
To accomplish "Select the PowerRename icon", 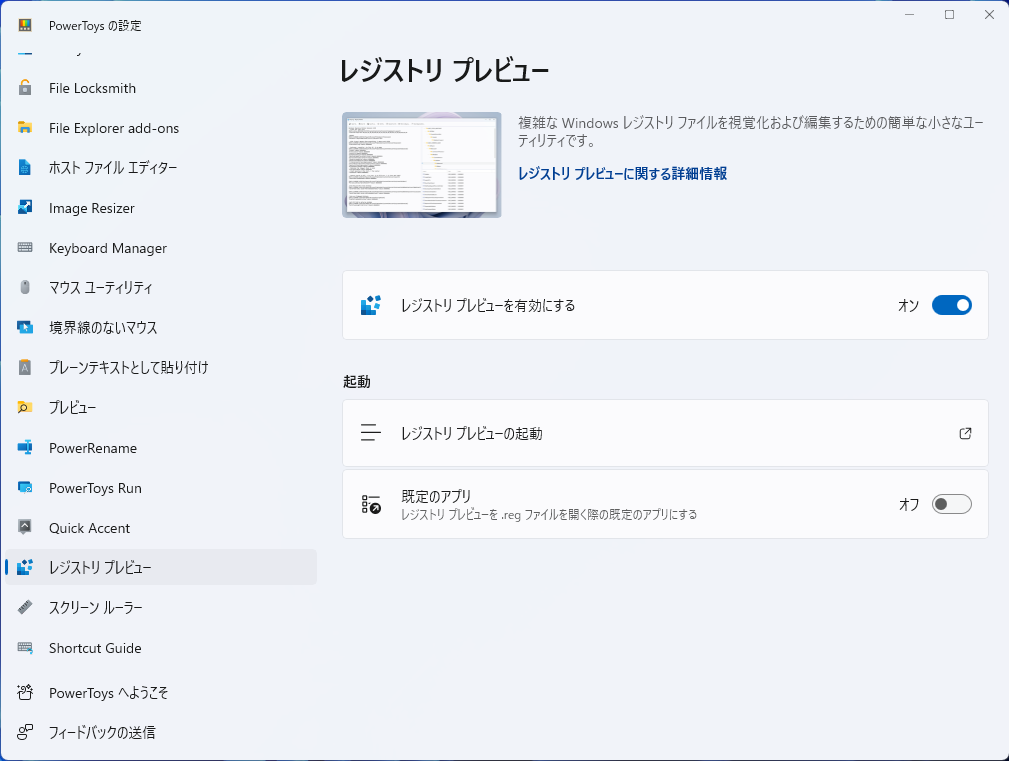I will 26,448.
